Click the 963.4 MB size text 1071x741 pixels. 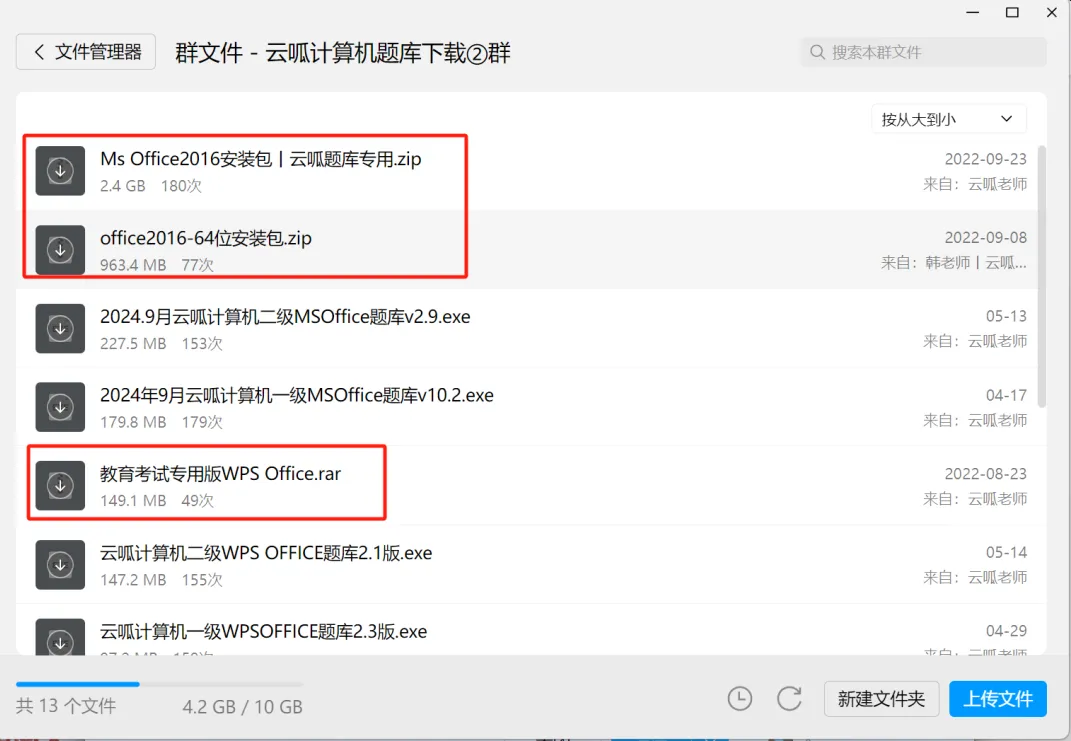coord(133,265)
